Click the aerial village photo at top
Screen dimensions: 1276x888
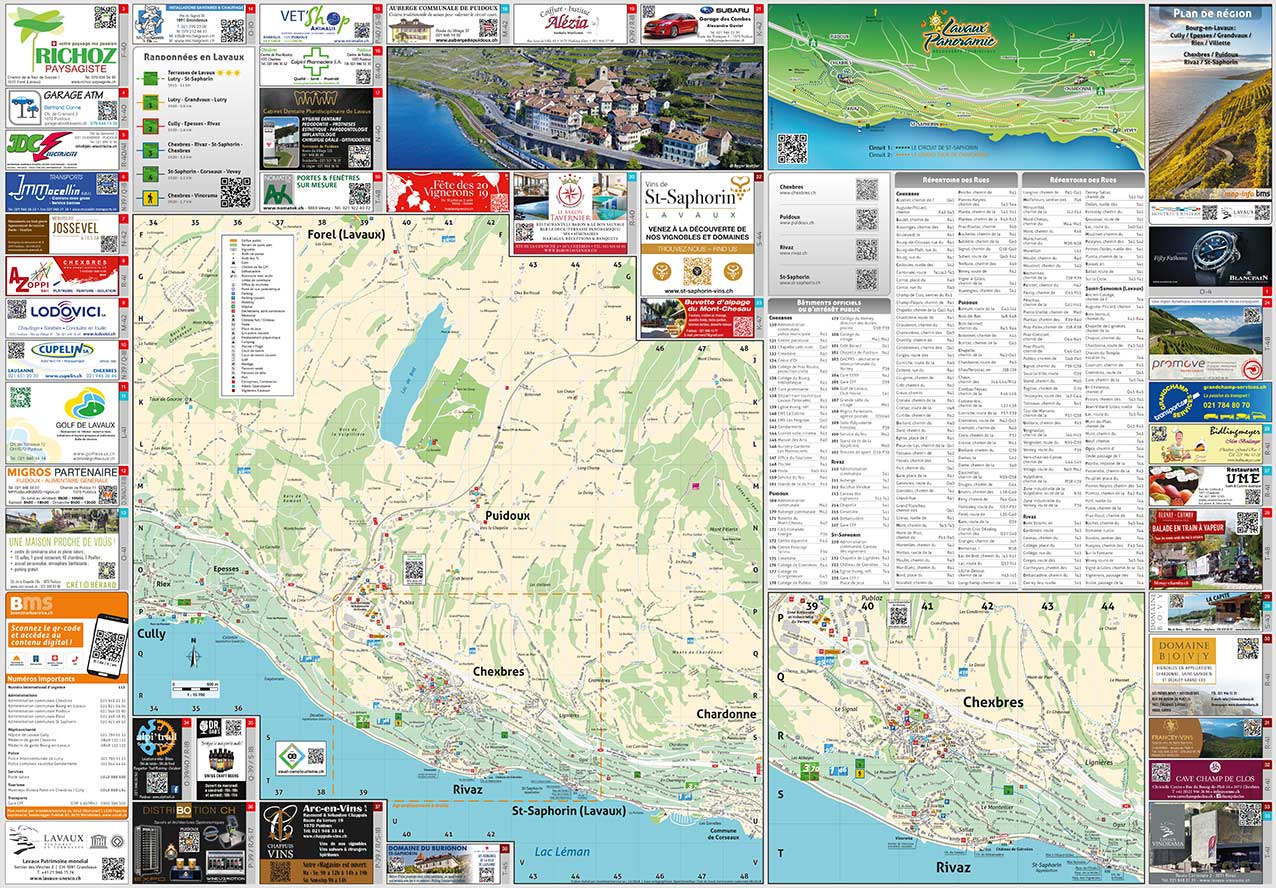tap(574, 107)
